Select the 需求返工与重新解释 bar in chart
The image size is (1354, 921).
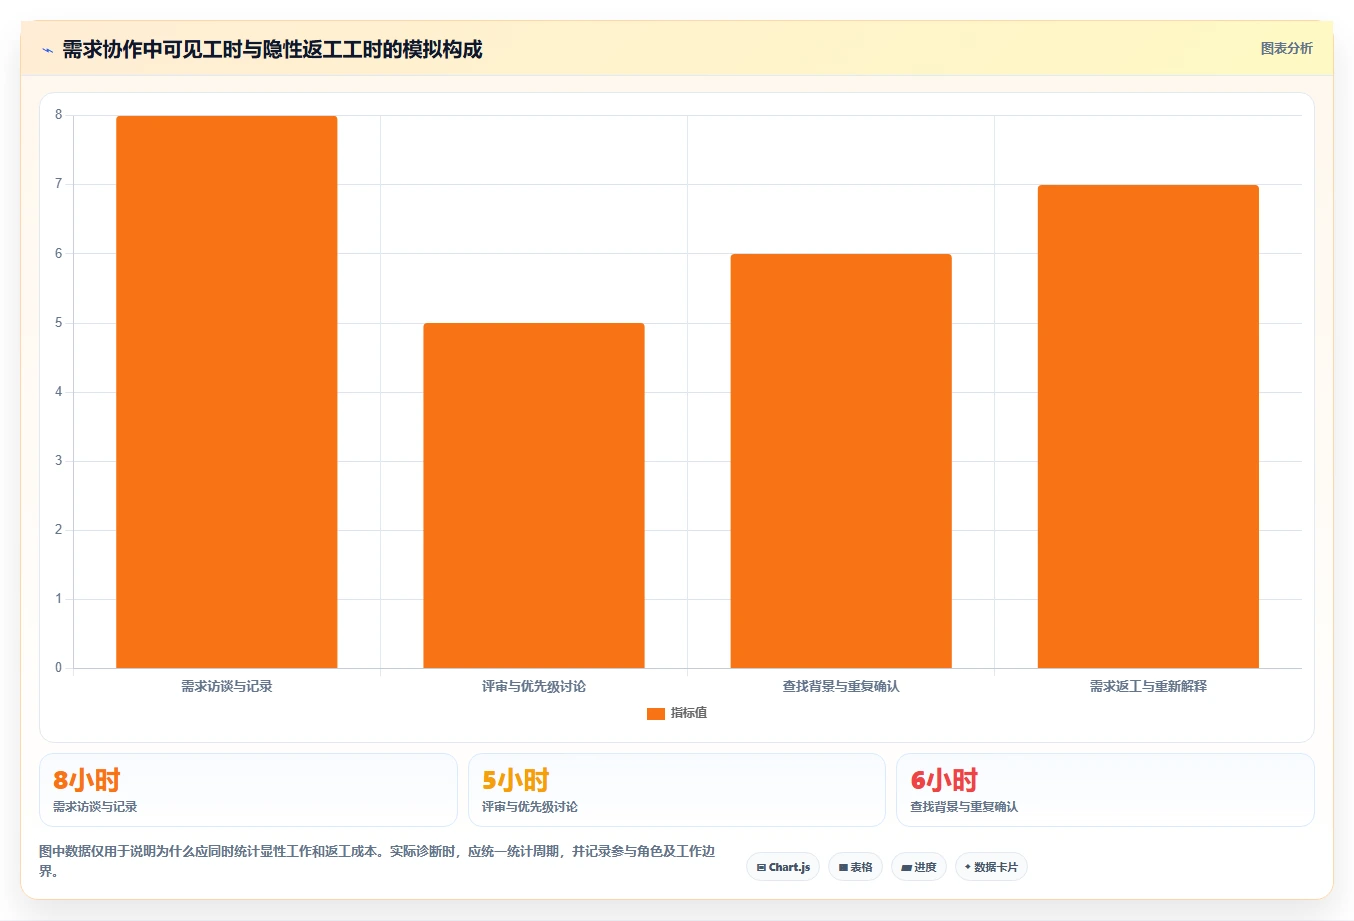1148,426
